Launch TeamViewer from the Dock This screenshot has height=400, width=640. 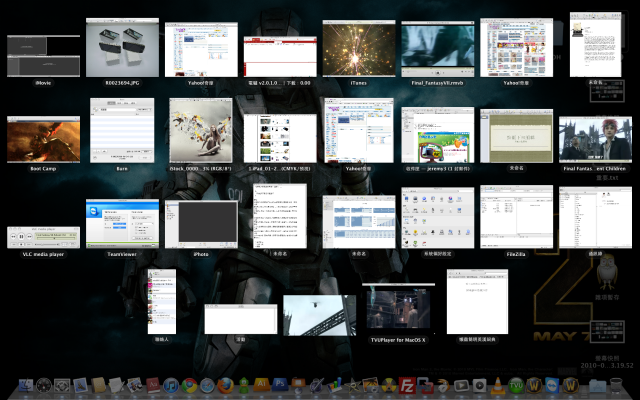click(x=552, y=385)
